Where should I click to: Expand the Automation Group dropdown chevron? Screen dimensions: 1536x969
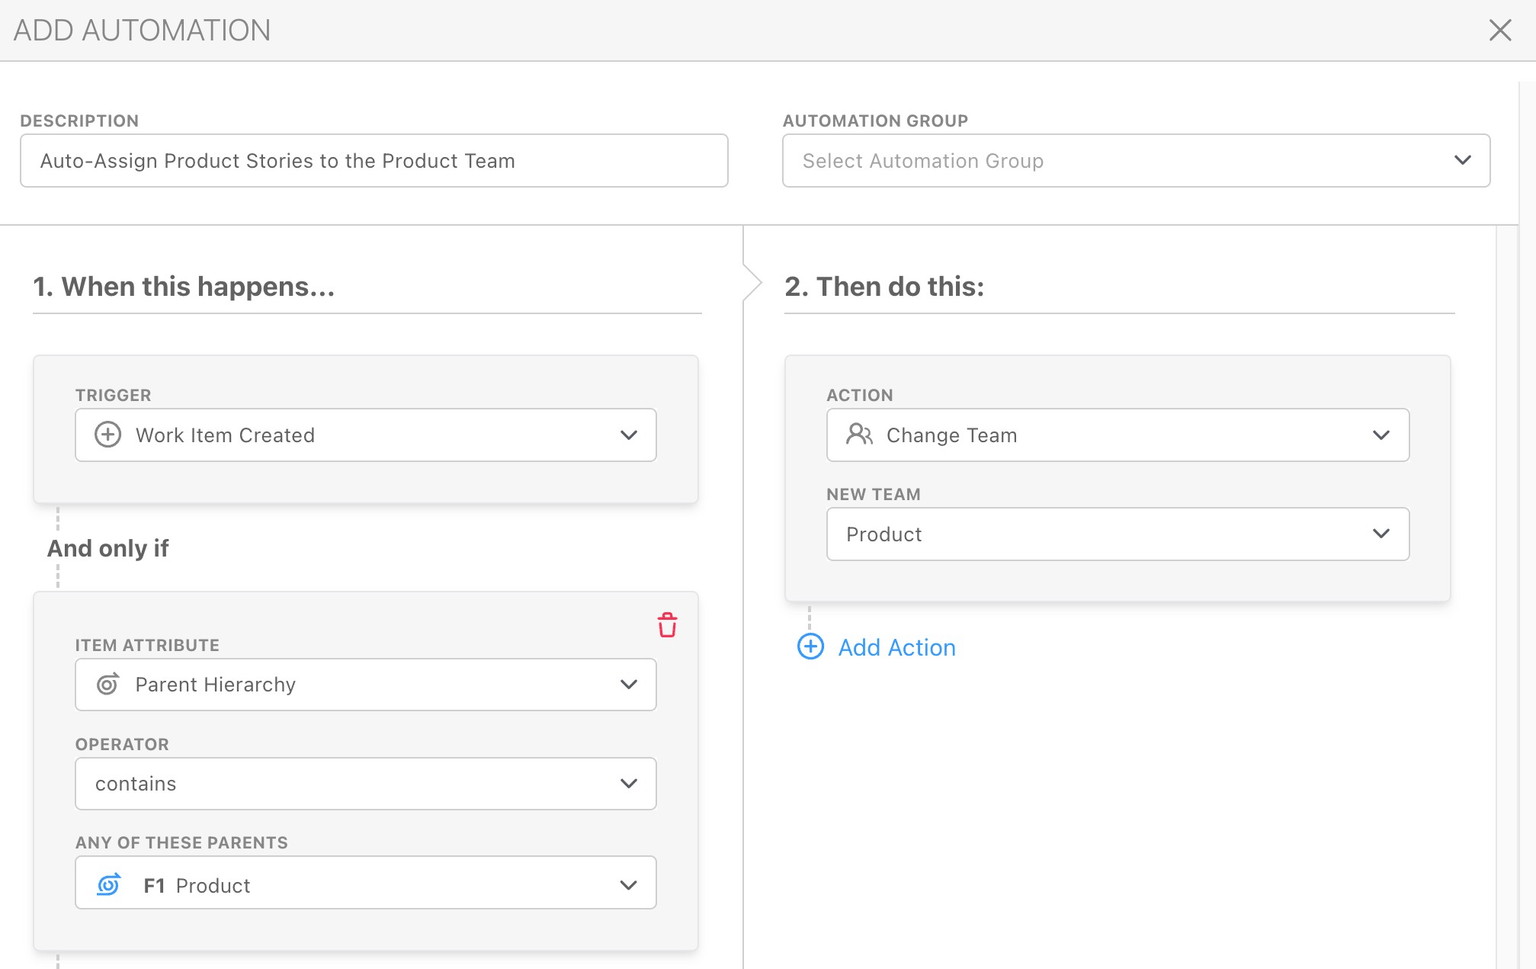[1462, 161]
